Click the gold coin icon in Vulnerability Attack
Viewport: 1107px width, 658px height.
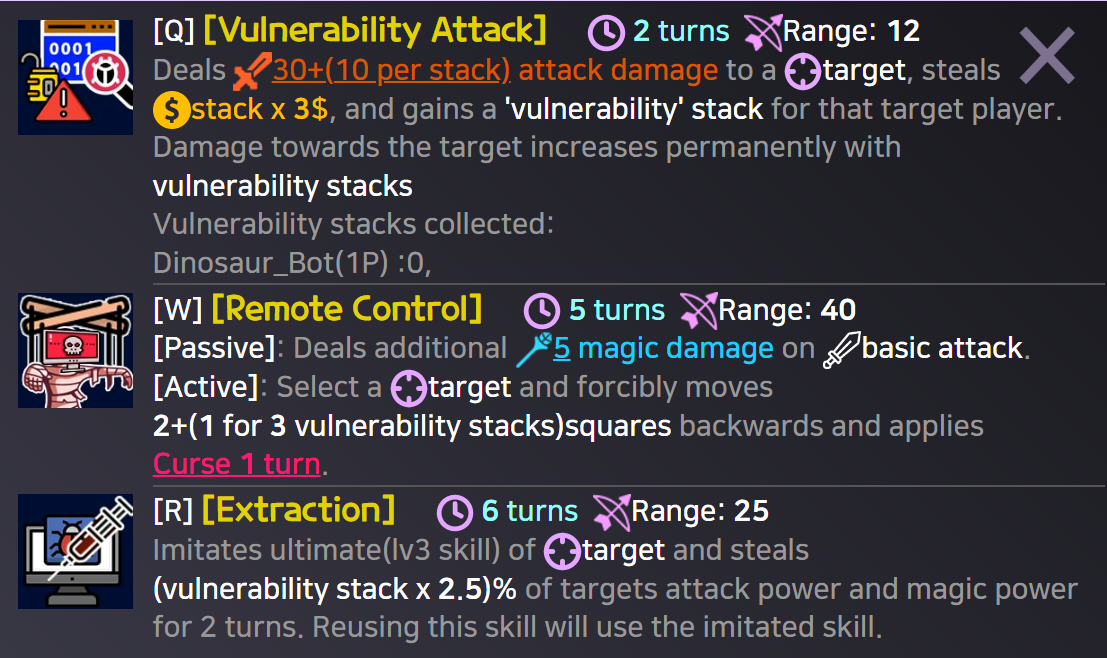(170, 107)
